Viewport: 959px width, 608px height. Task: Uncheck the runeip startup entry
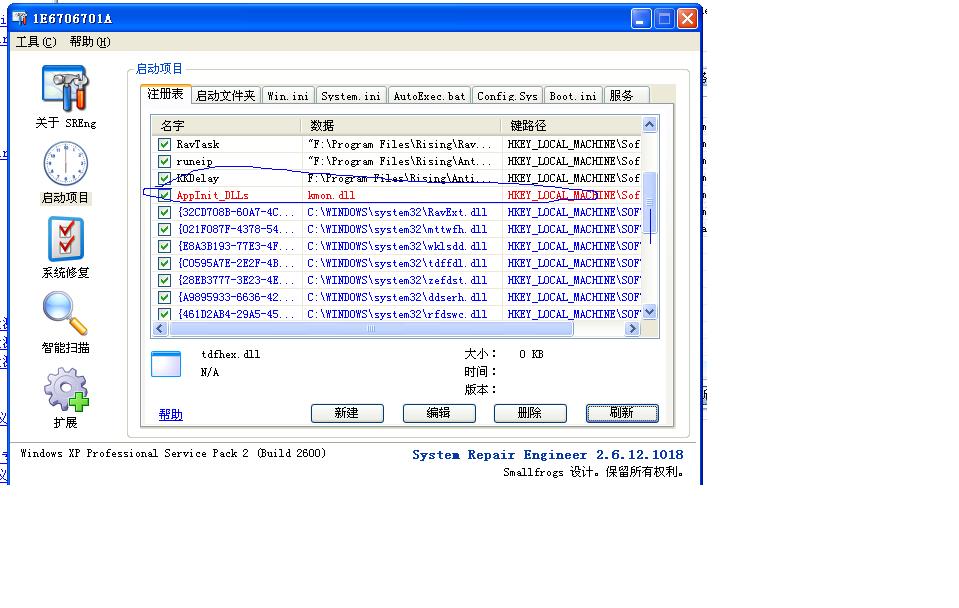[x=164, y=161]
